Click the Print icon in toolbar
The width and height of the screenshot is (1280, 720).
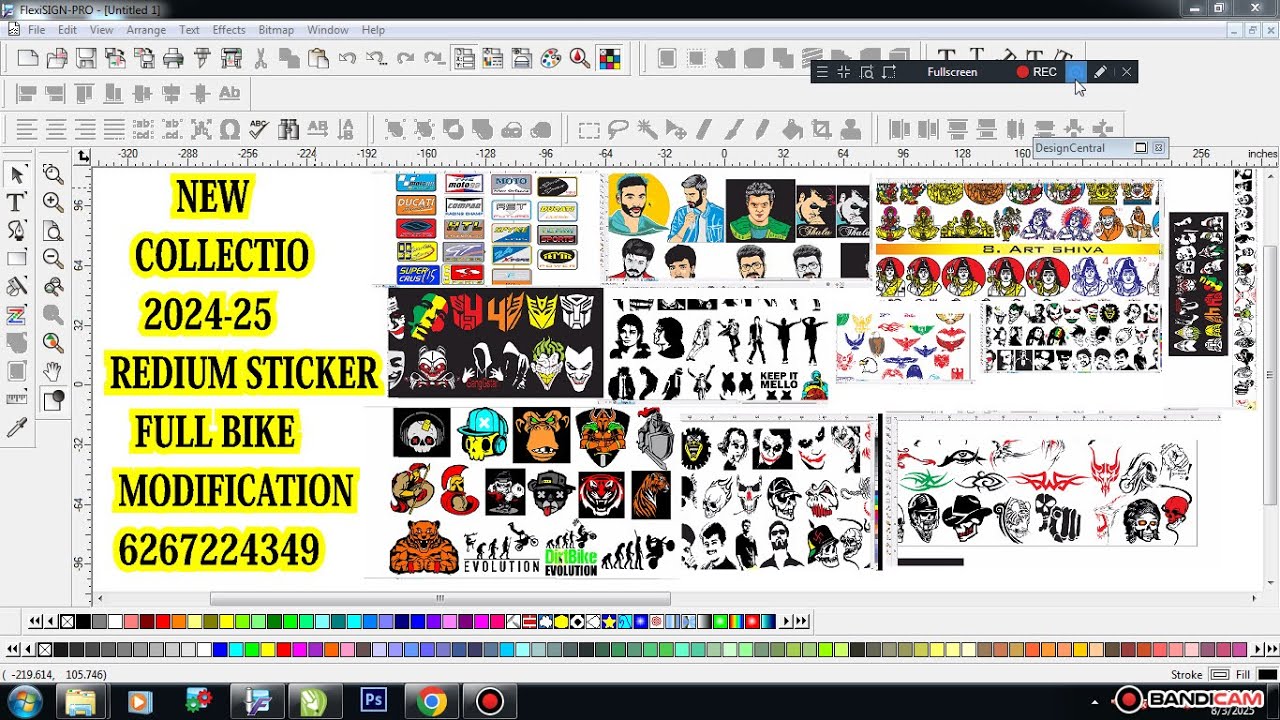[x=173, y=58]
